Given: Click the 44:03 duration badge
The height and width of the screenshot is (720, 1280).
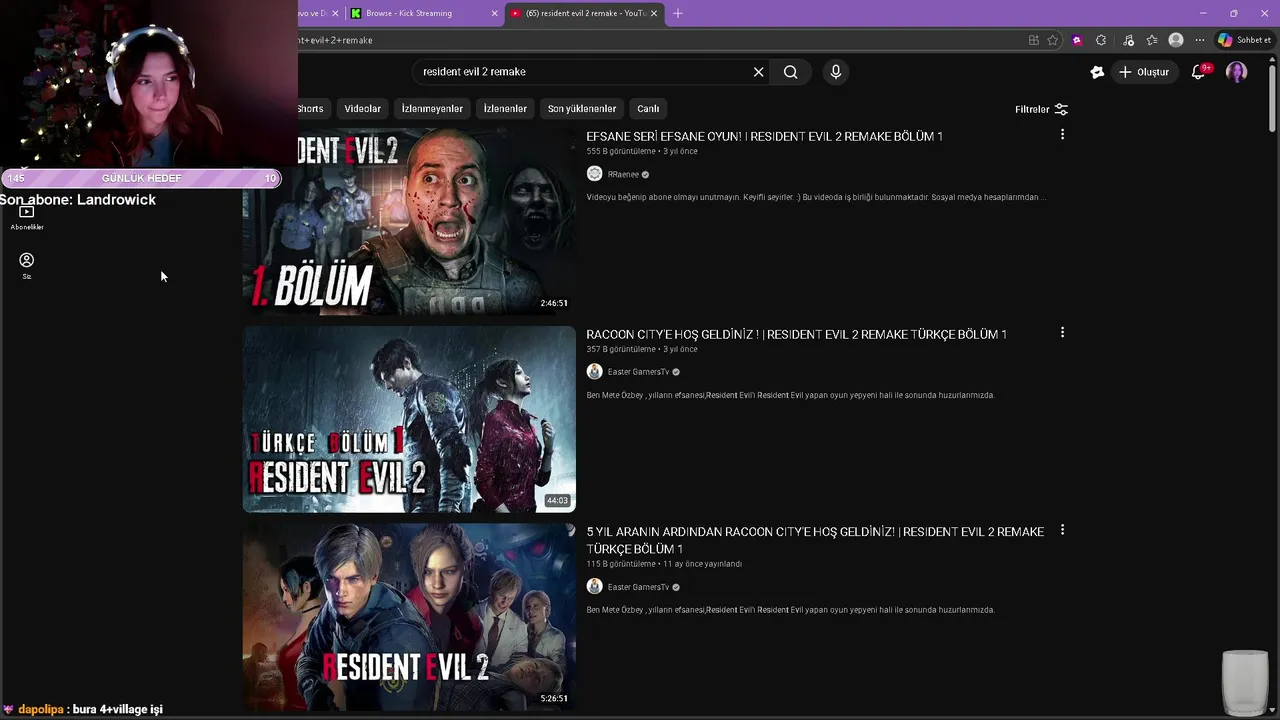Looking at the screenshot, I should [557, 500].
